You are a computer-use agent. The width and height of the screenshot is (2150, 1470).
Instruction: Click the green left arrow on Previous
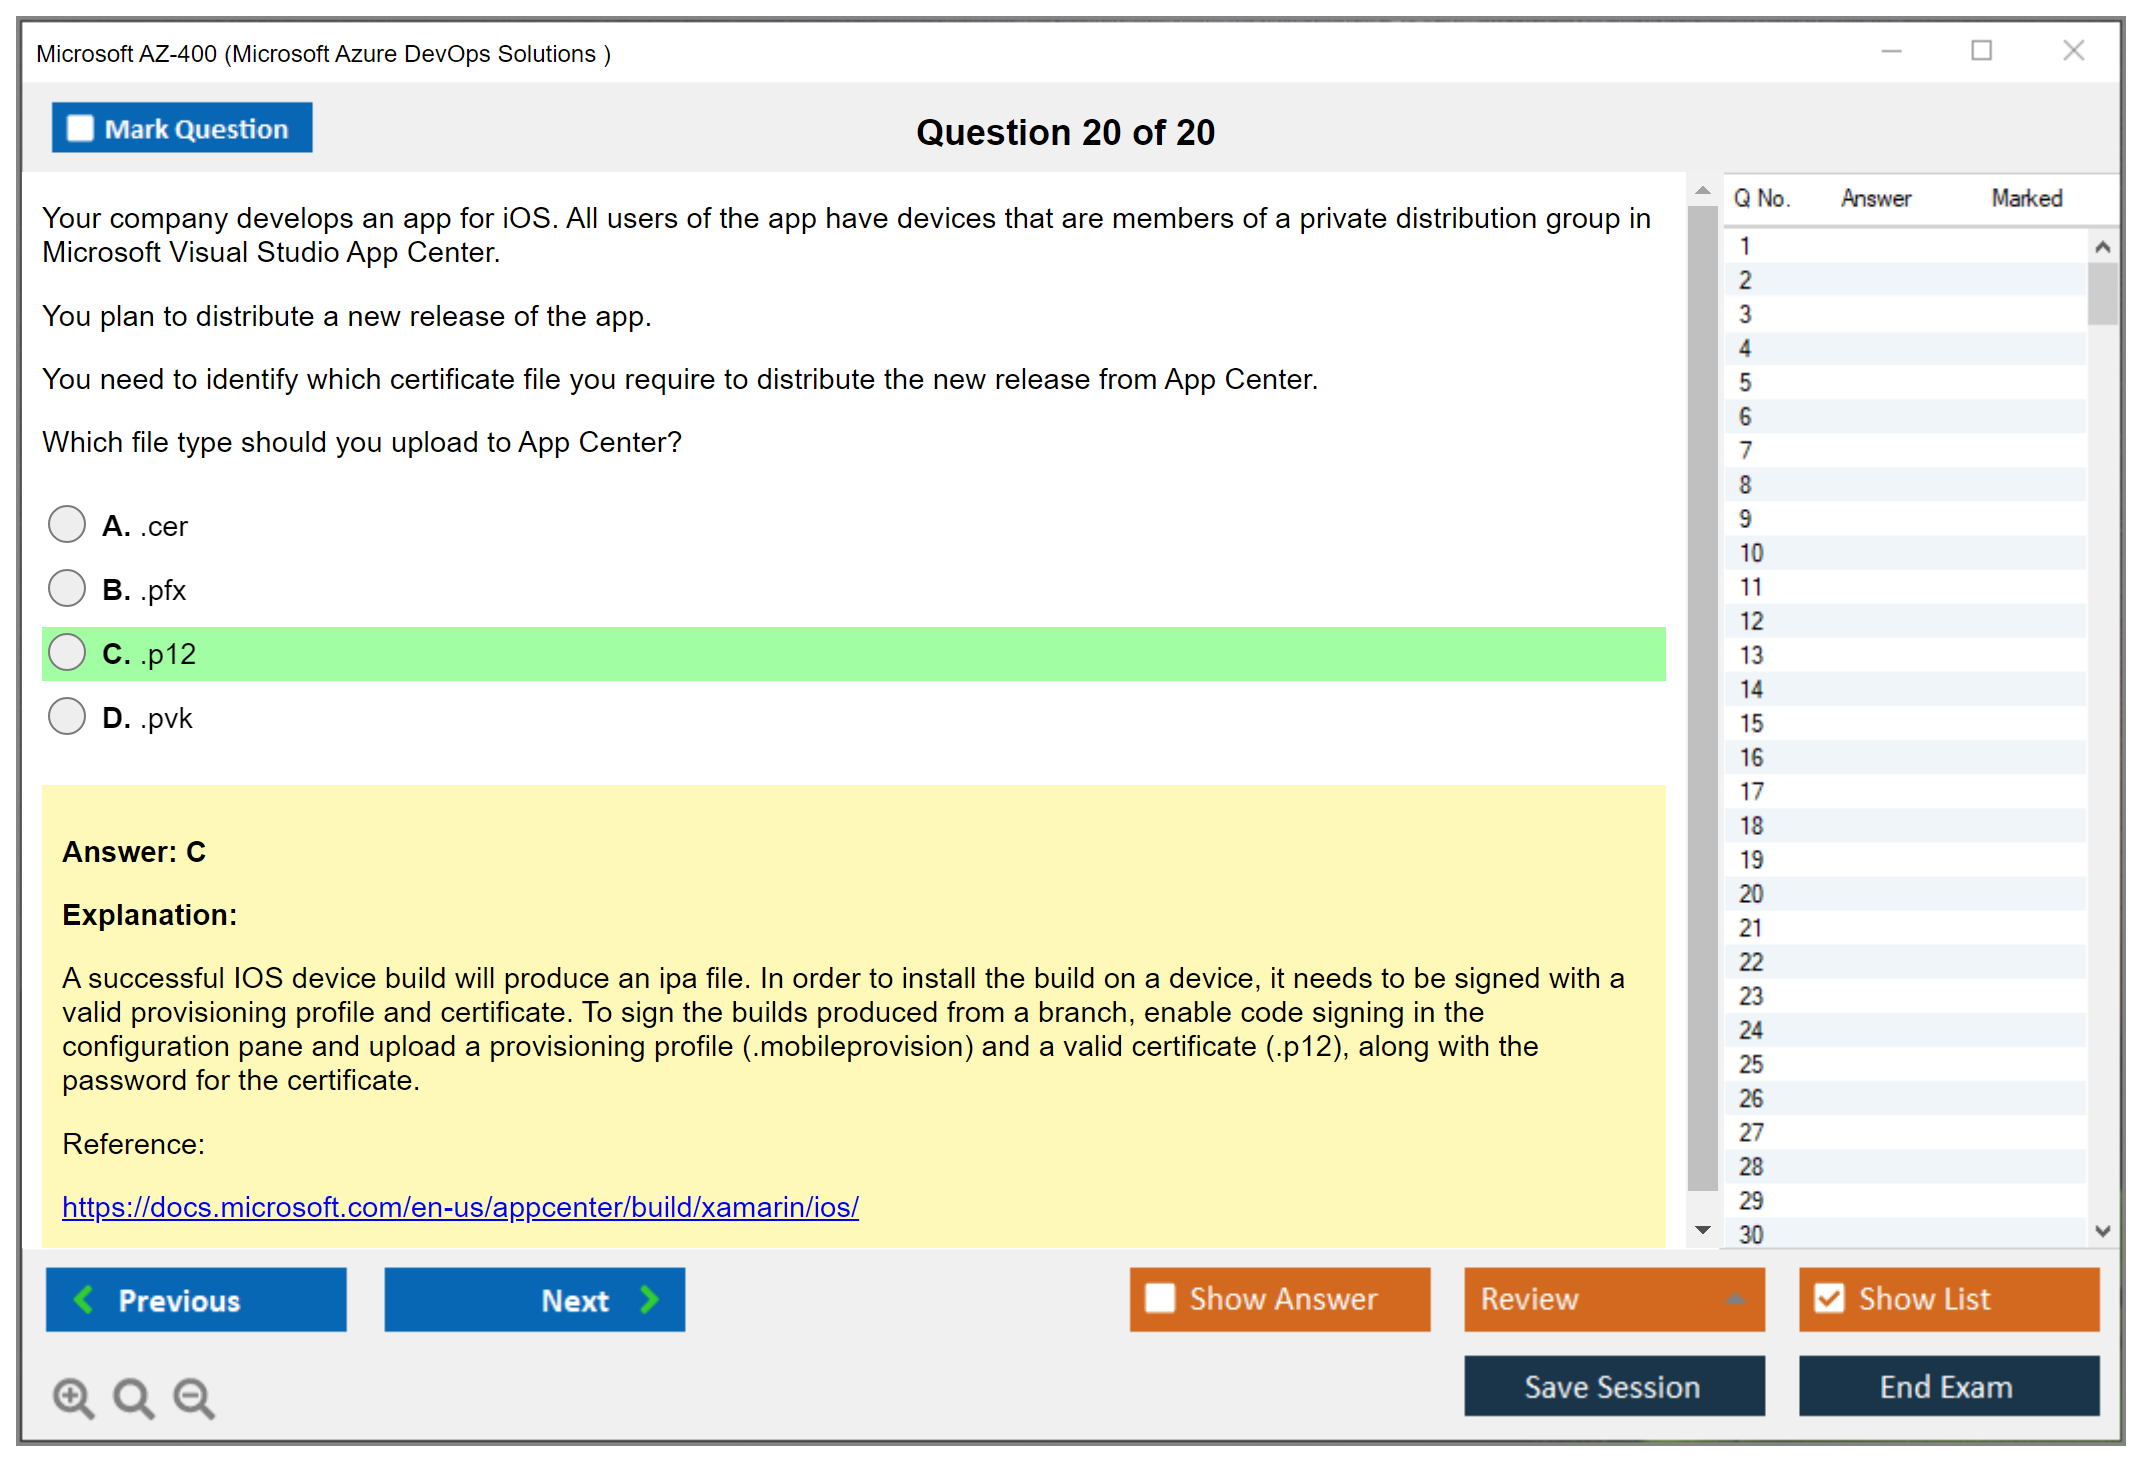pos(84,1299)
